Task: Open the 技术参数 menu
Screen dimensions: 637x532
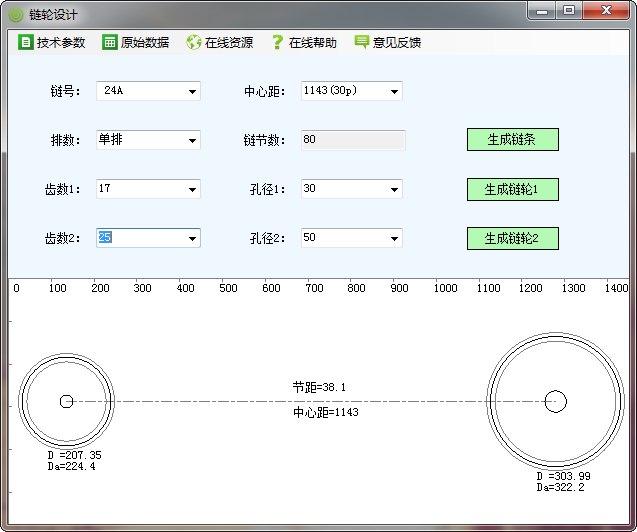Action: pos(52,42)
